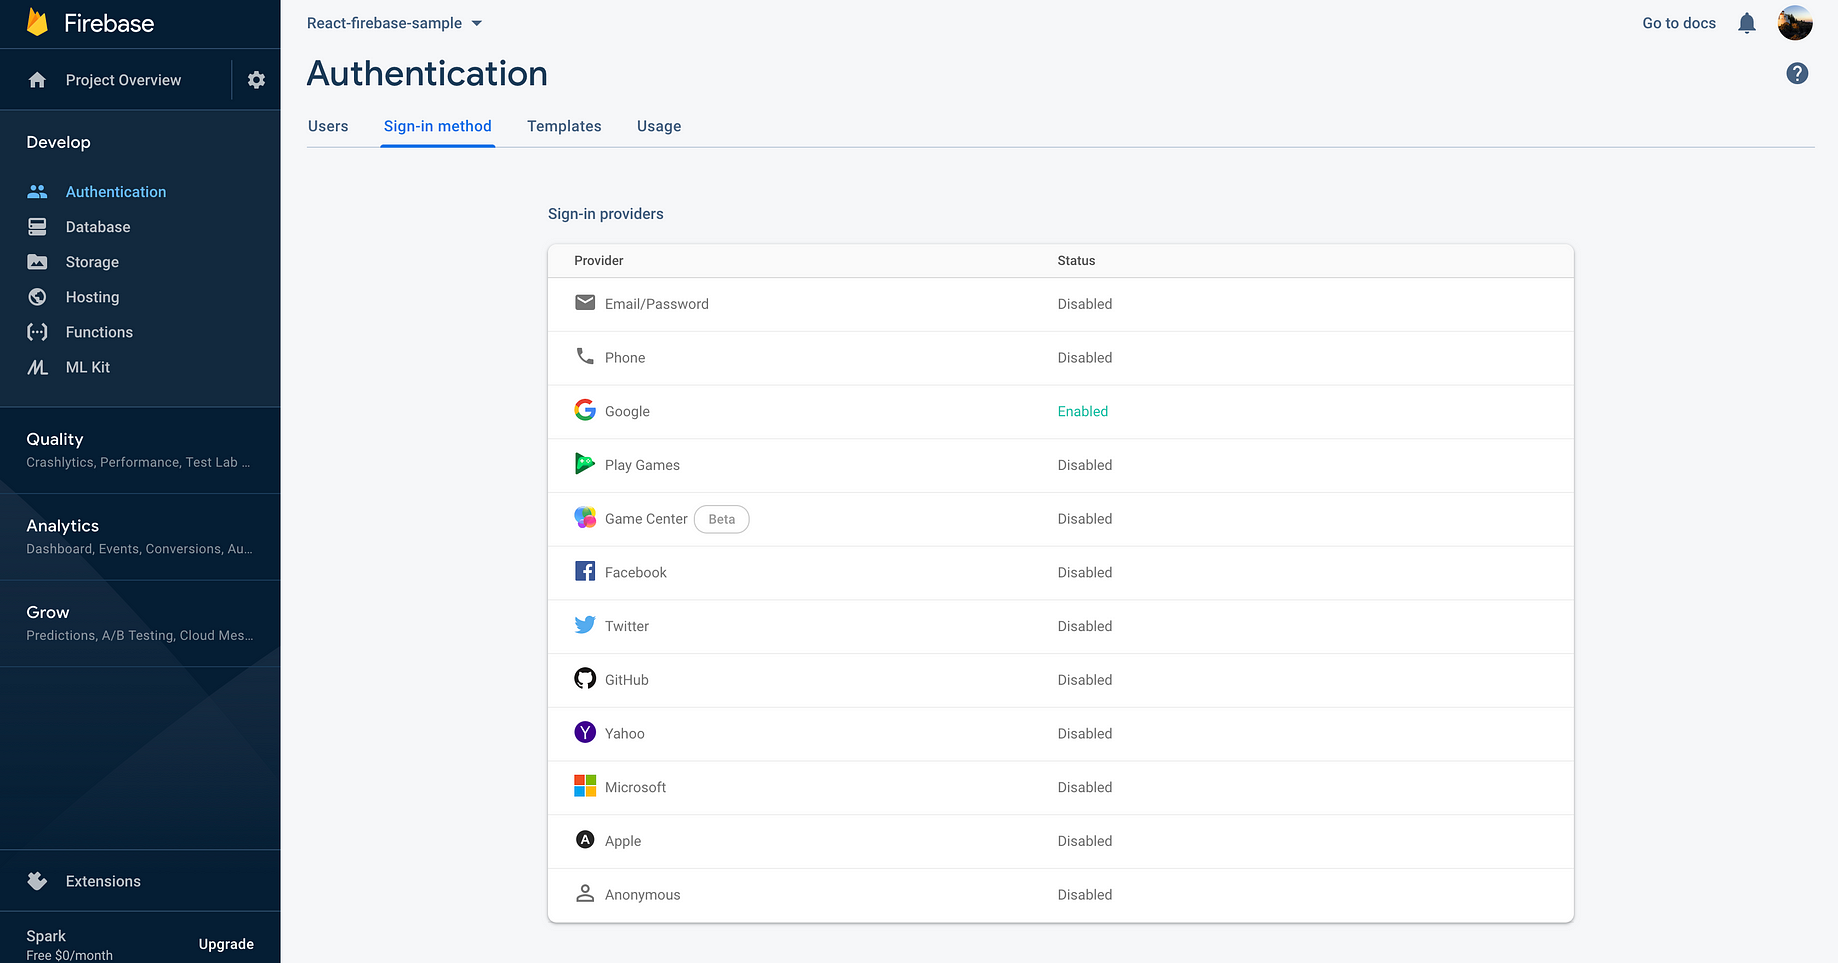
Task: Click the Authentication people icon in sidebar
Action: coord(37,191)
